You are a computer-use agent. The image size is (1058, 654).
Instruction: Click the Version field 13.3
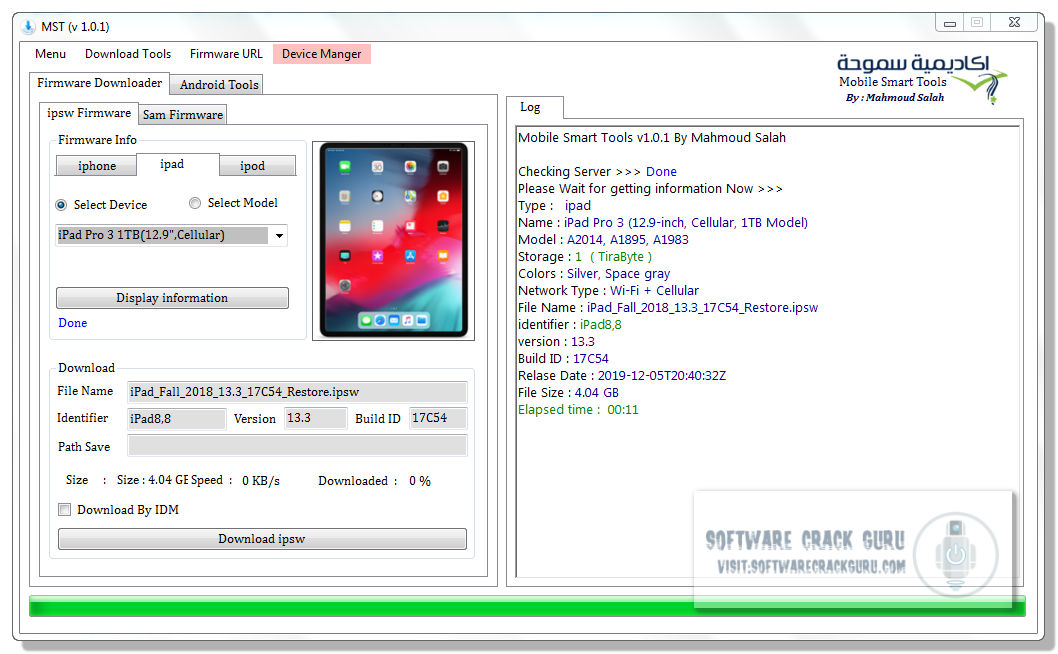[x=315, y=418]
